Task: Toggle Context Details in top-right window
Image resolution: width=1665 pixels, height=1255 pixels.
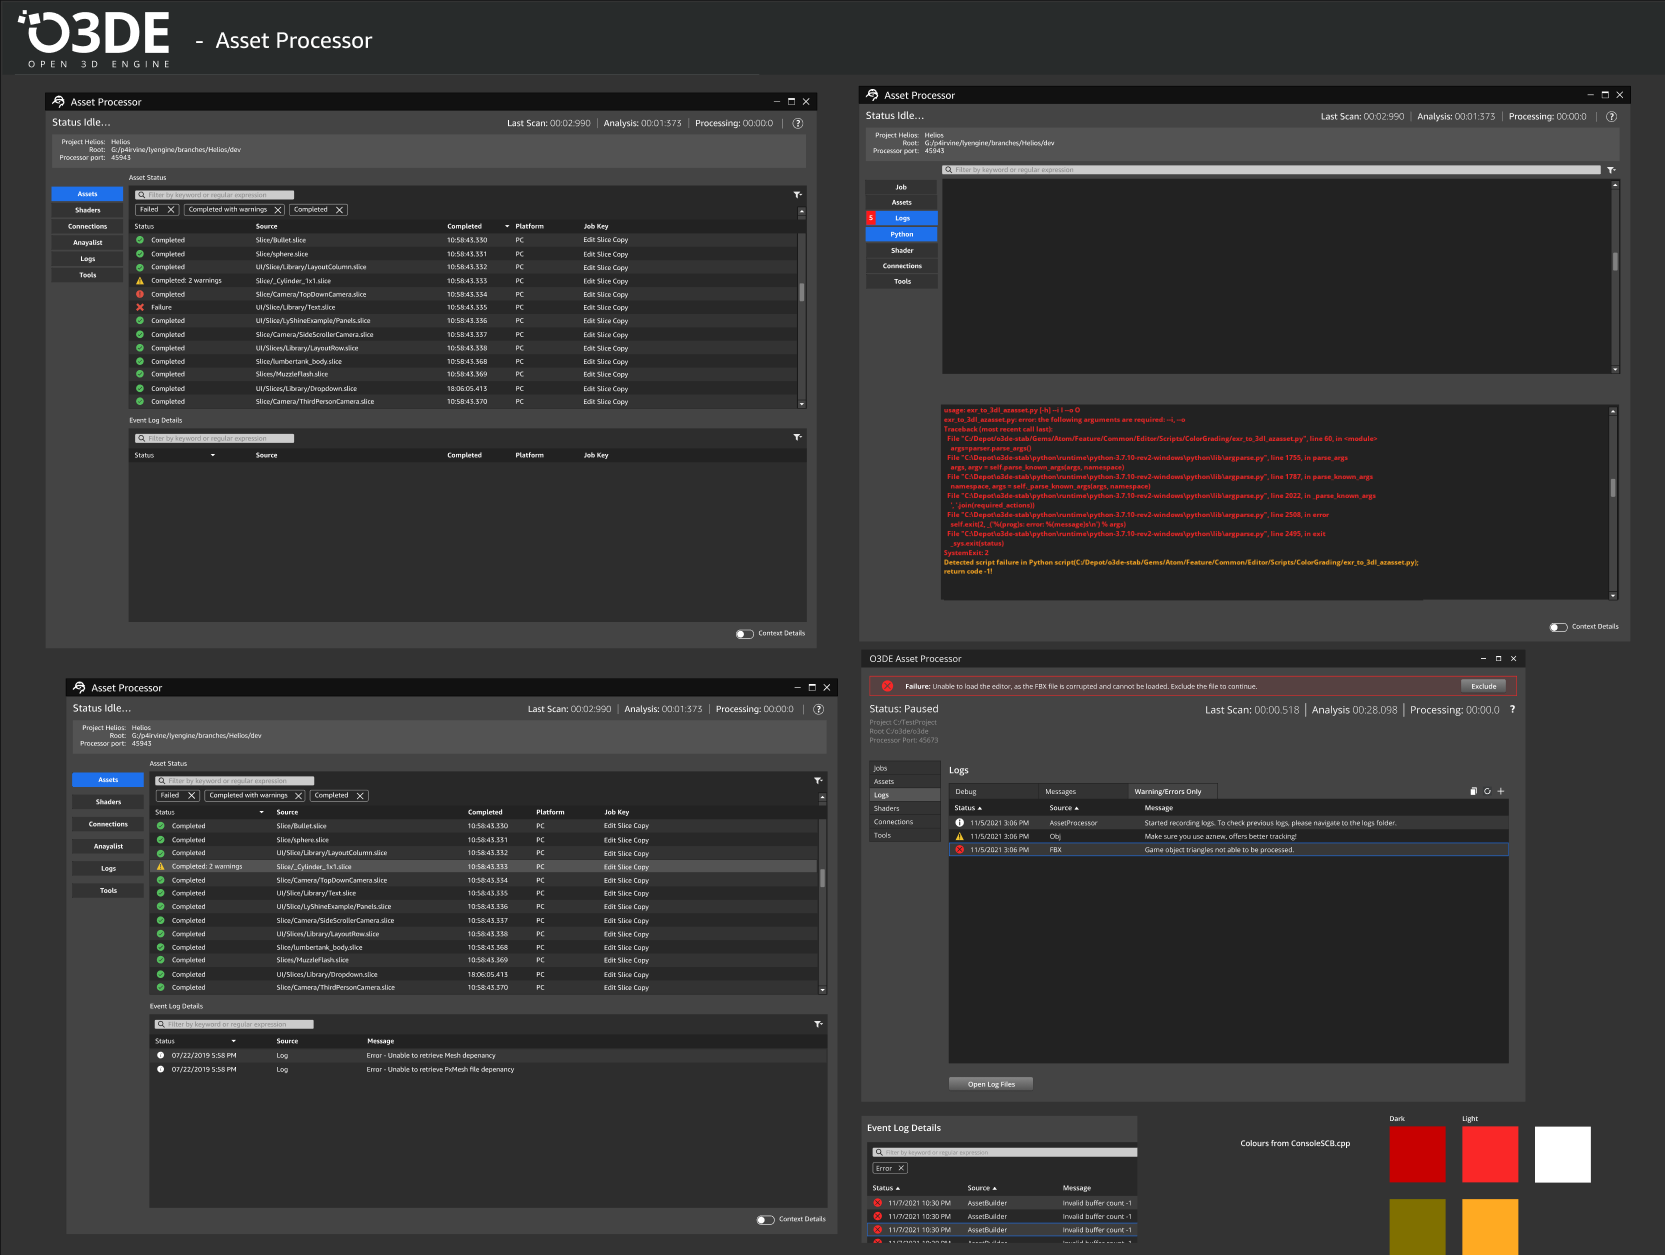Action: click(x=1558, y=627)
